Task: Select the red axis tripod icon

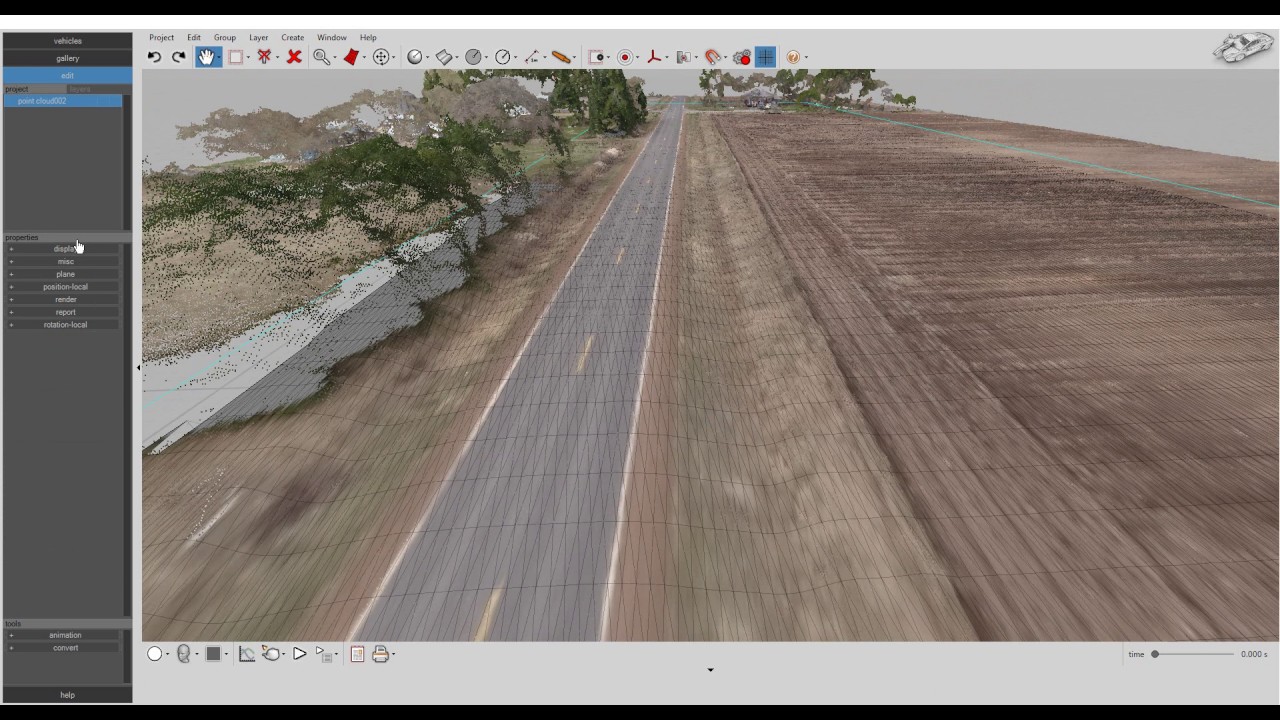Action: click(x=654, y=57)
